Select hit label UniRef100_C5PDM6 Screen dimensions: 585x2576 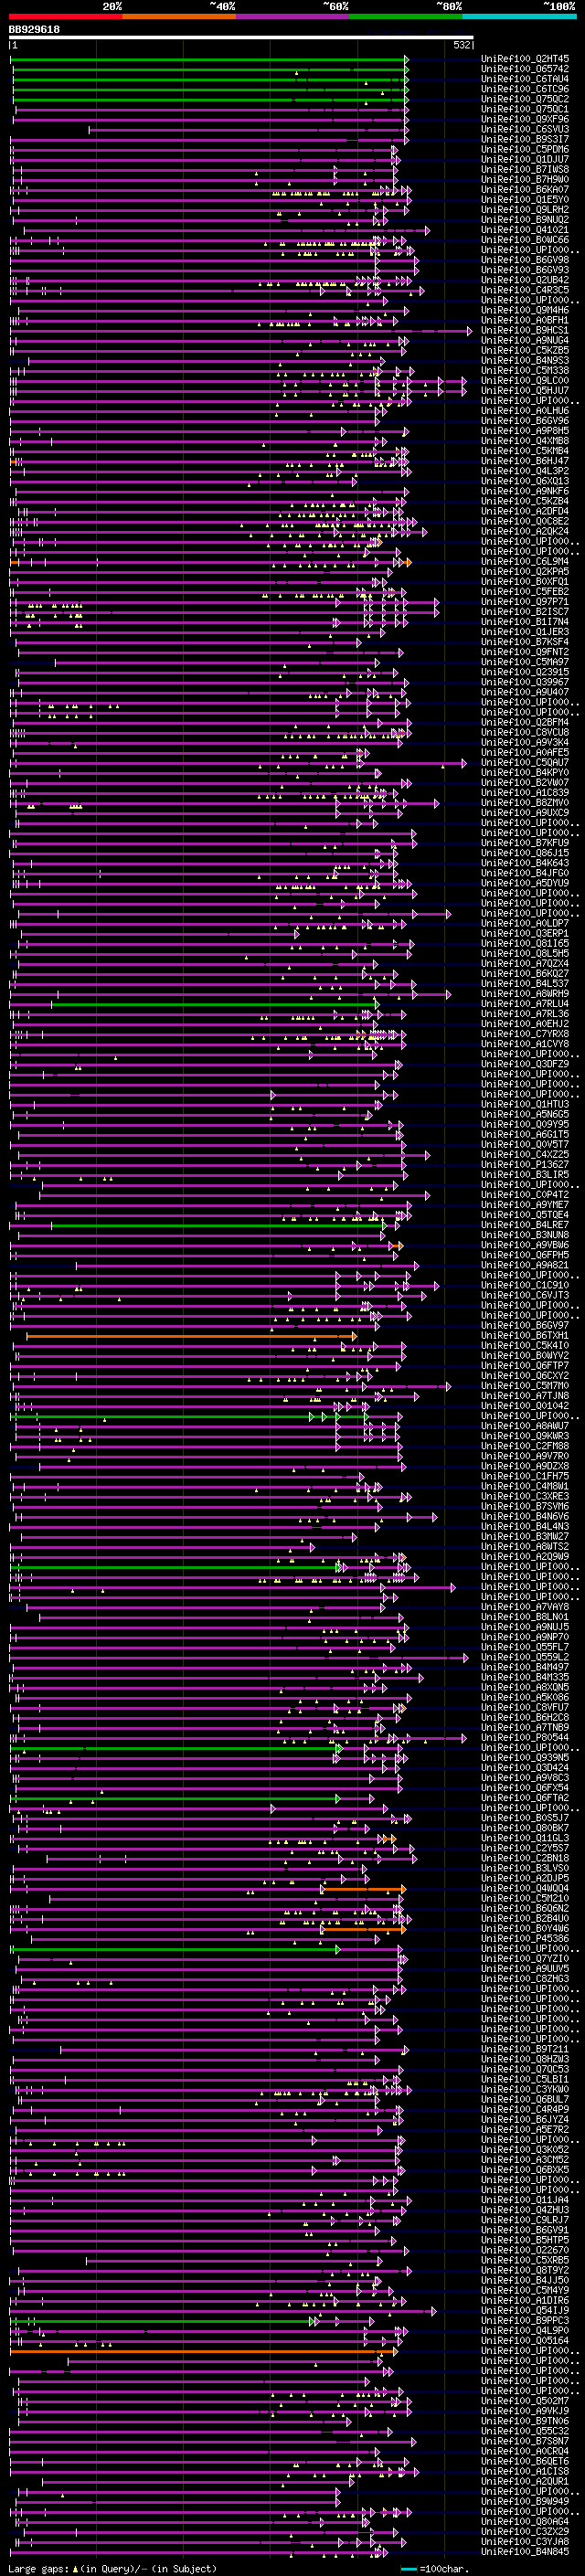(x=525, y=149)
